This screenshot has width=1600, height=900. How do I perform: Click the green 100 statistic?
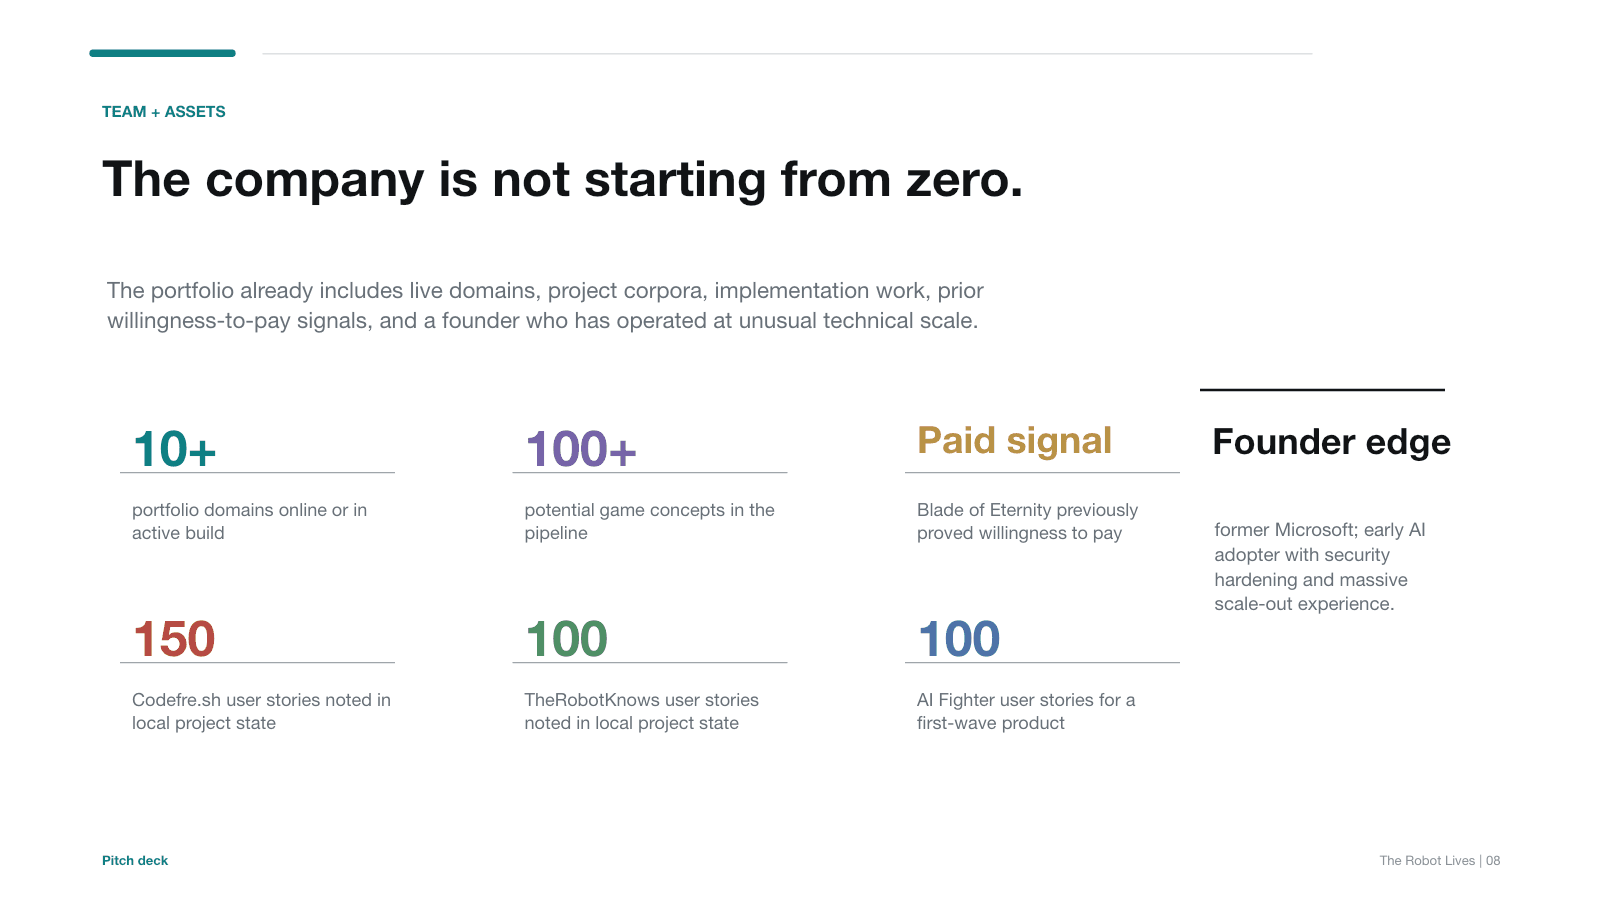(566, 639)
